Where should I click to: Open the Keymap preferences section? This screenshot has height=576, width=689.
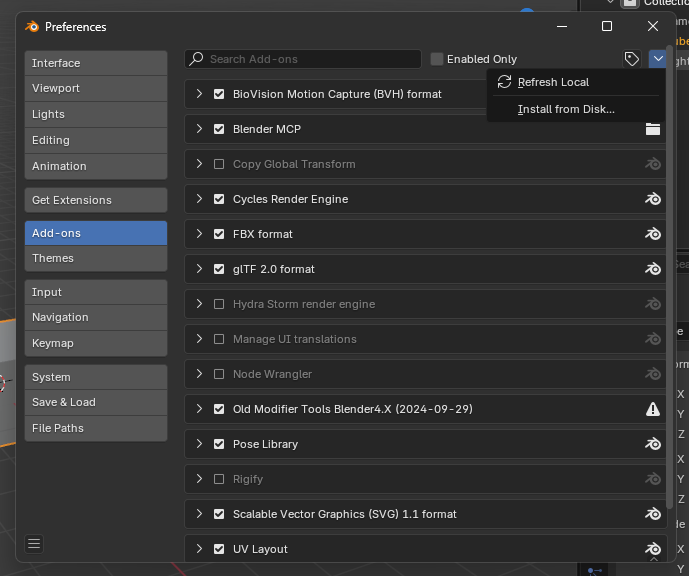96,343
